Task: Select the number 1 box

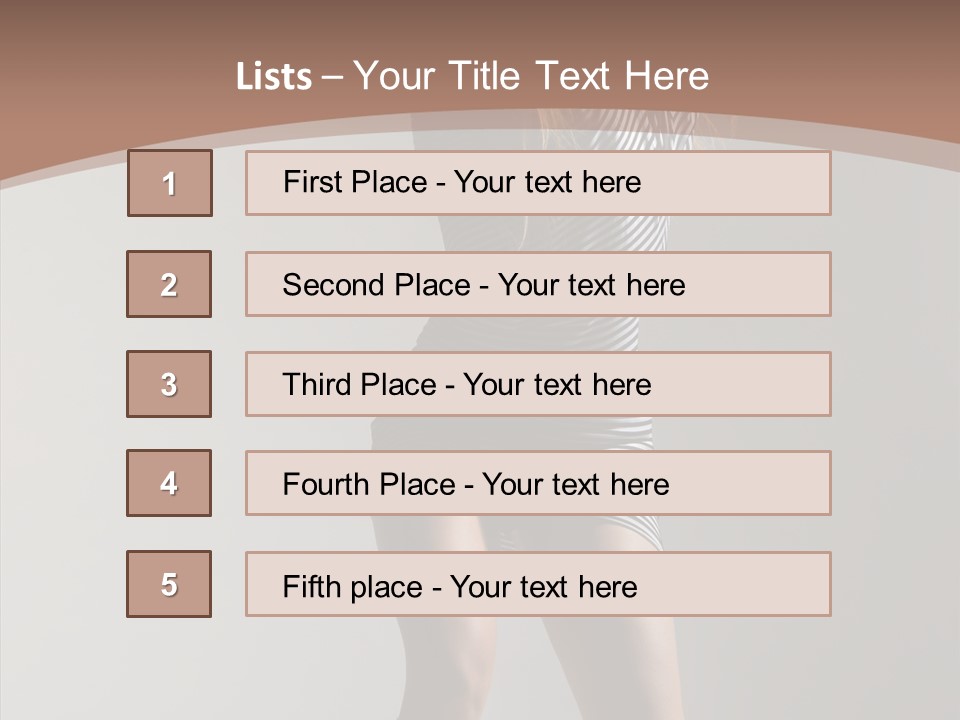Action: pyautogui.click(x=170, y=183)
